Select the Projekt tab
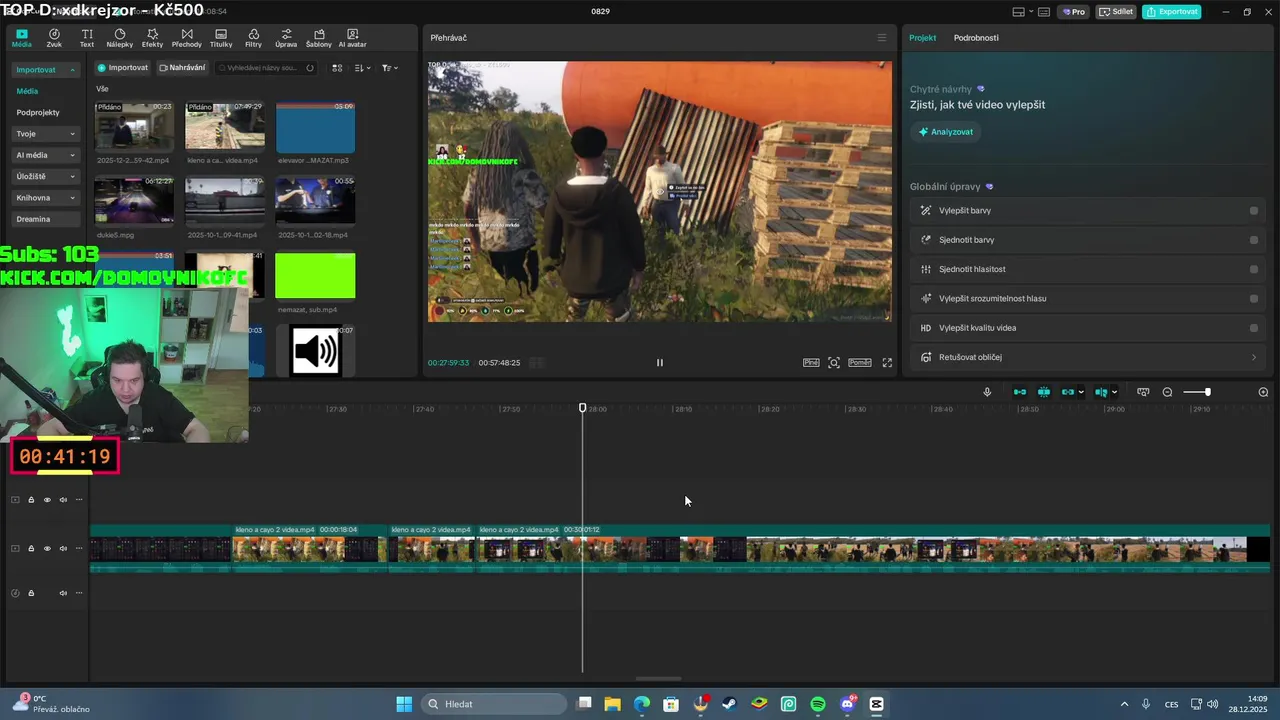This screenshot has height=720, width=1280. 922,38
